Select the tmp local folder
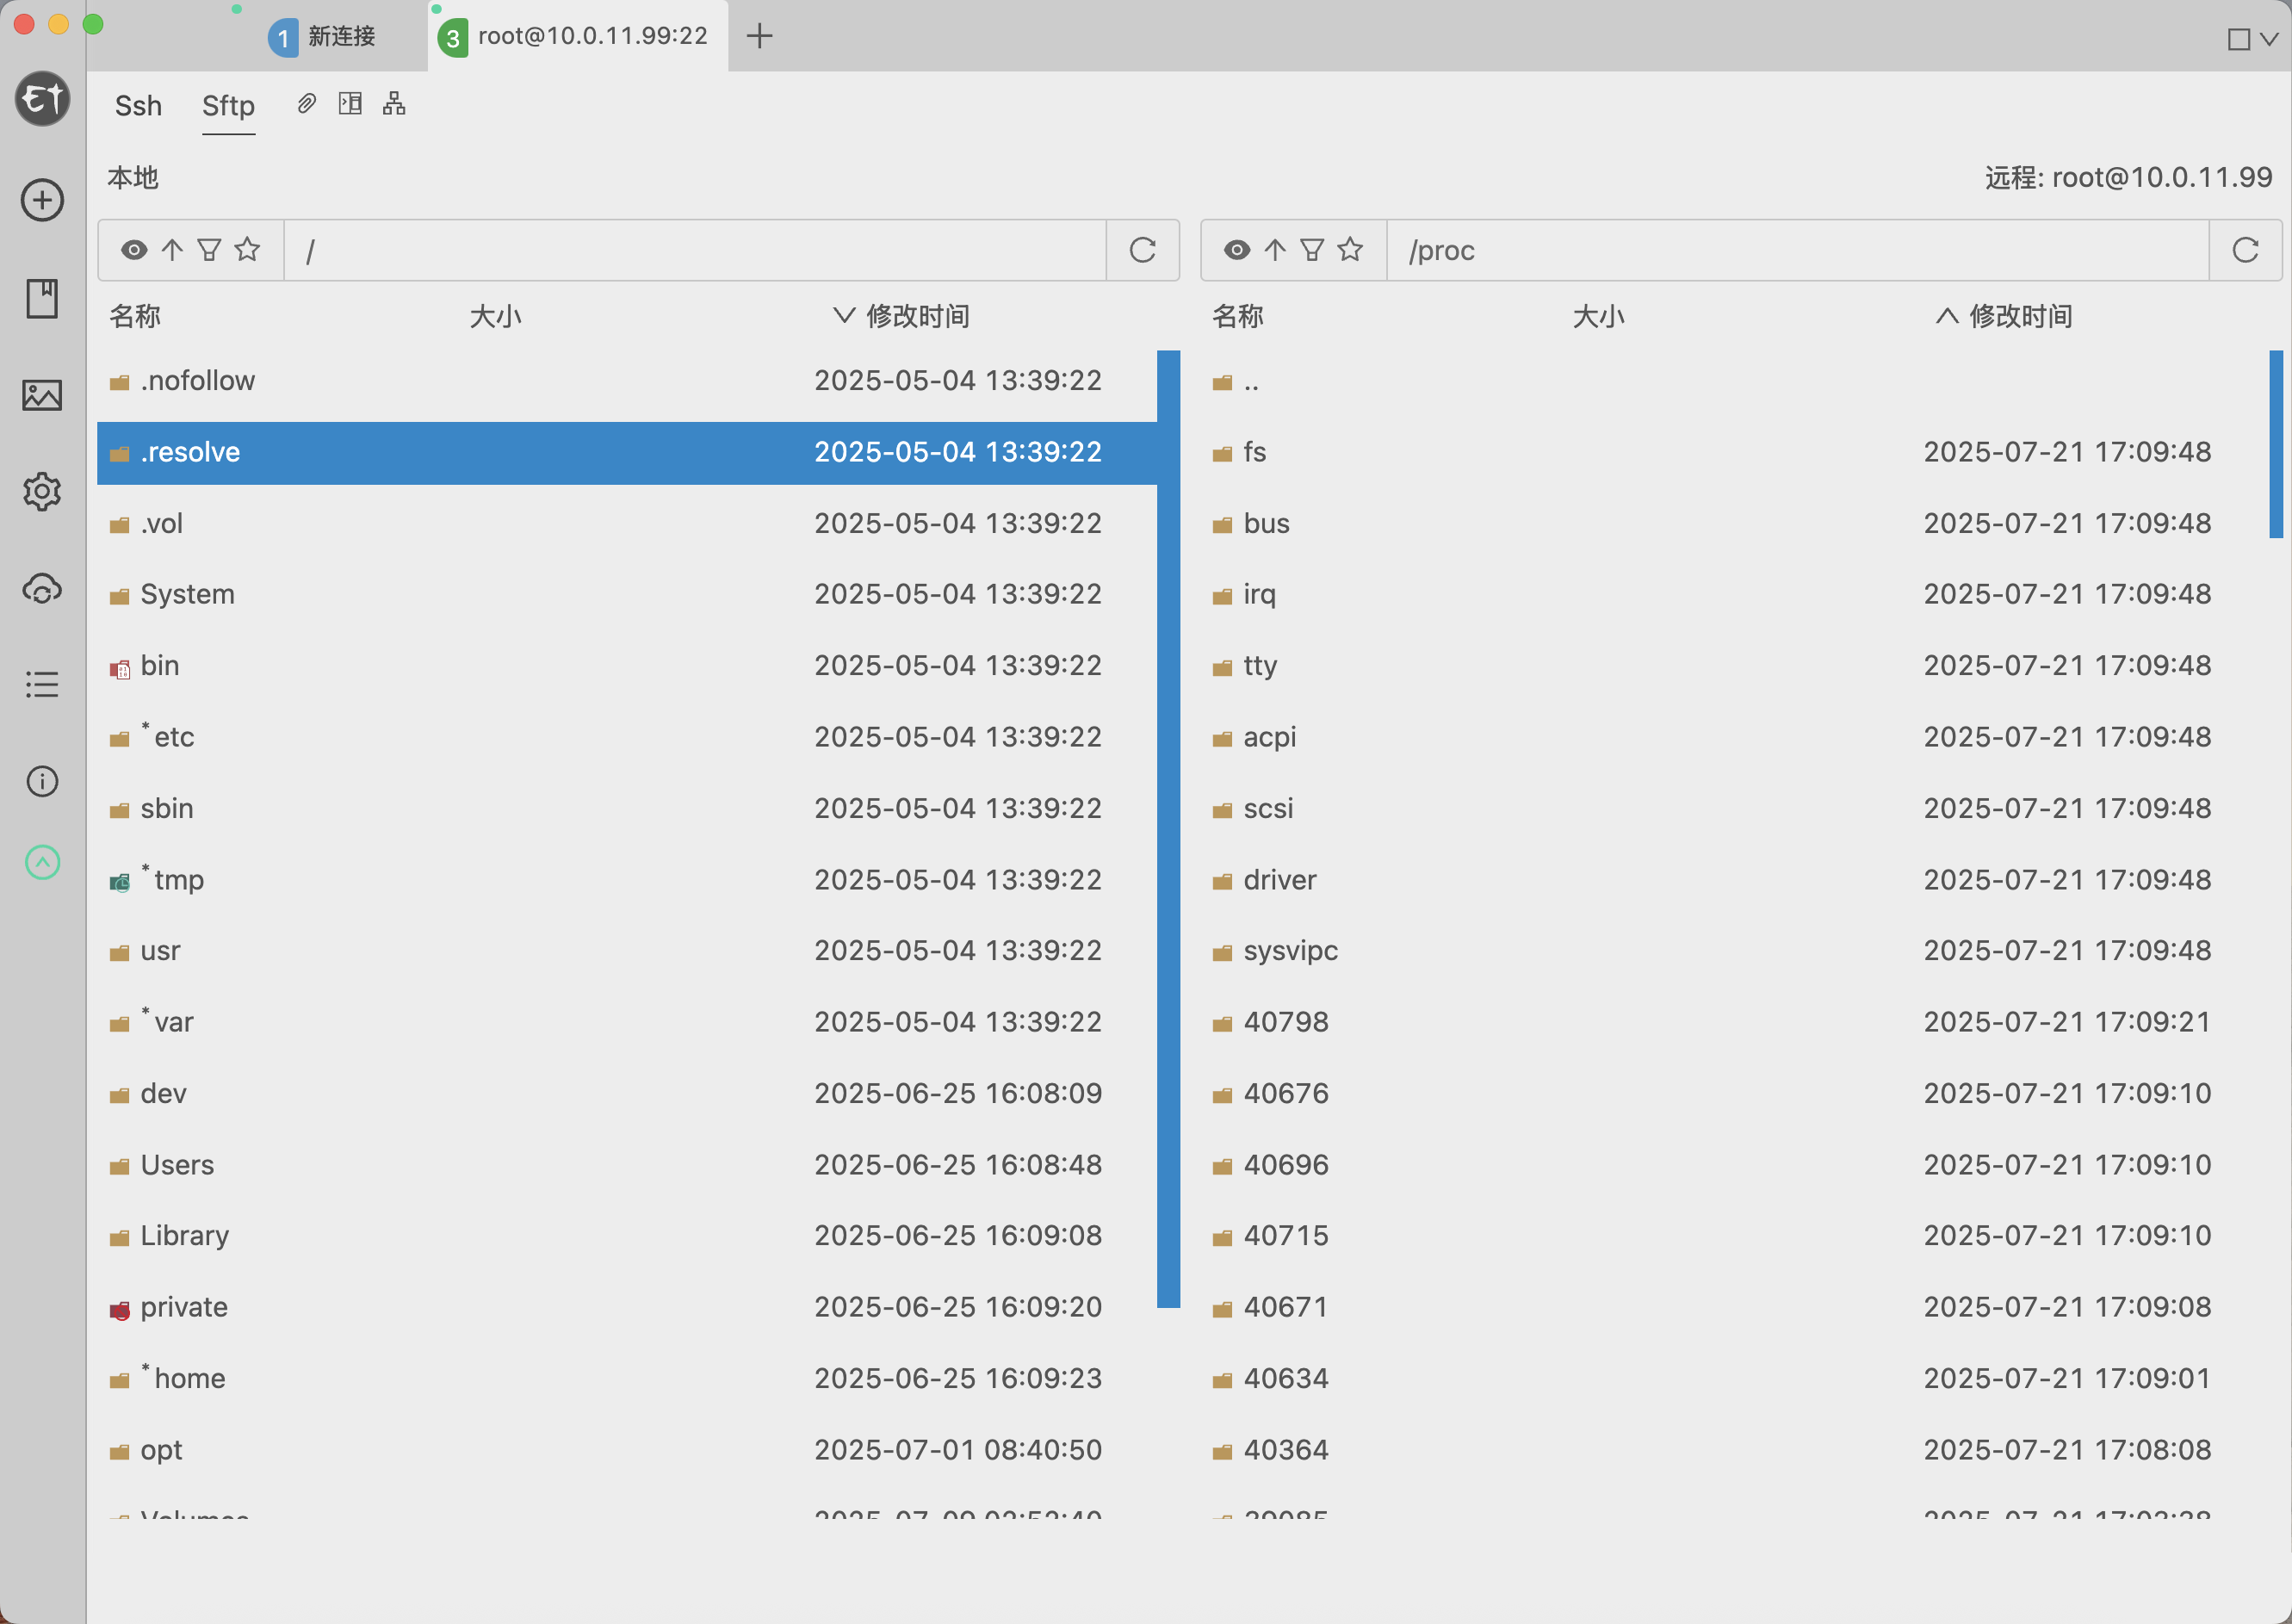 [x=627, y=880]
